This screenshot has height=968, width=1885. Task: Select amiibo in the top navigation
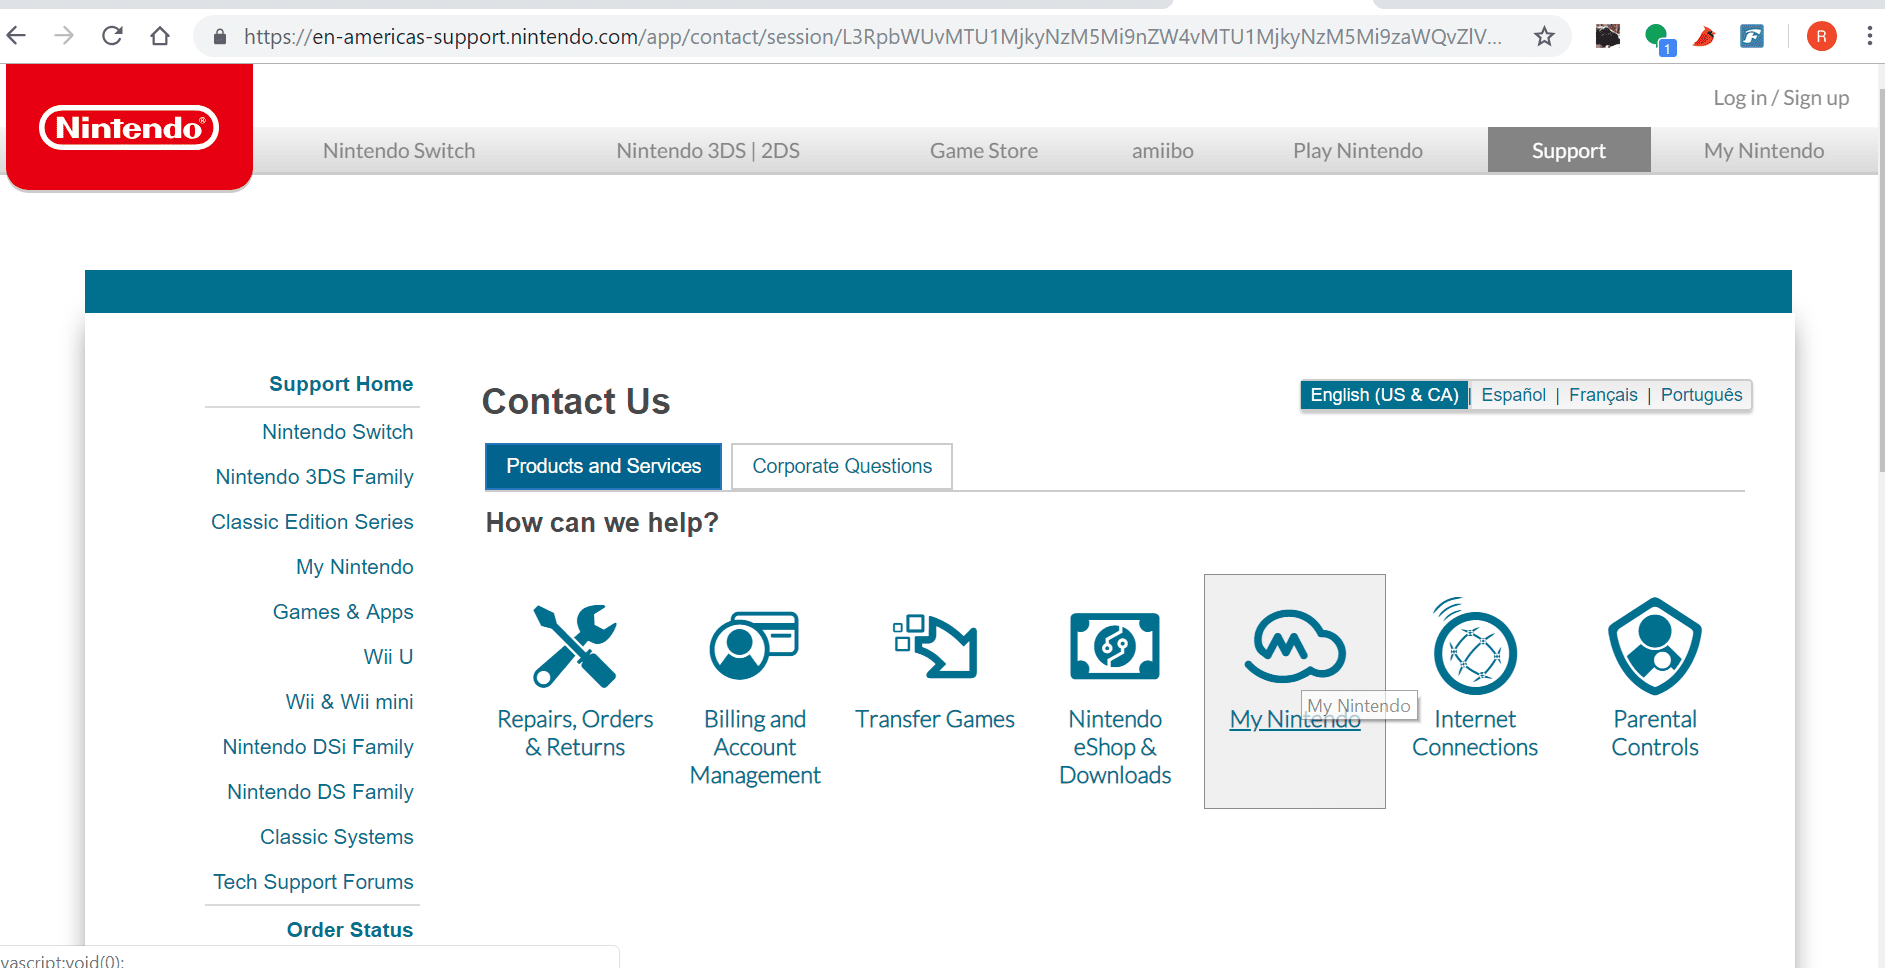[1162, 150]
